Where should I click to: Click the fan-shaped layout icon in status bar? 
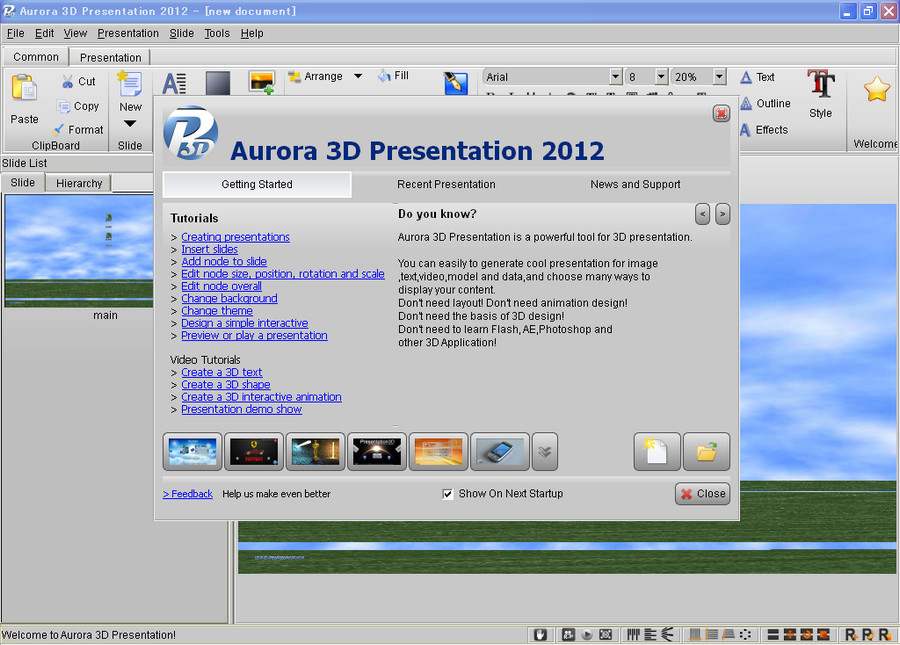pyautogui.click(x=667, y=634)
